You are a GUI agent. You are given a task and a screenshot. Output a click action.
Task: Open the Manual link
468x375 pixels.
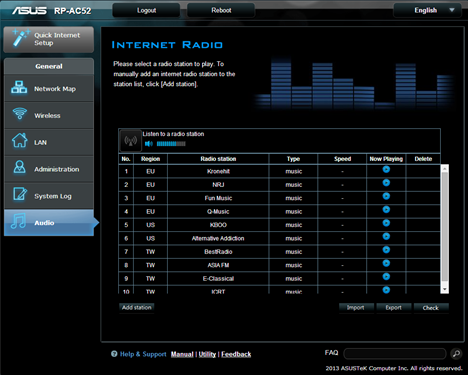(x=182, y=354)
